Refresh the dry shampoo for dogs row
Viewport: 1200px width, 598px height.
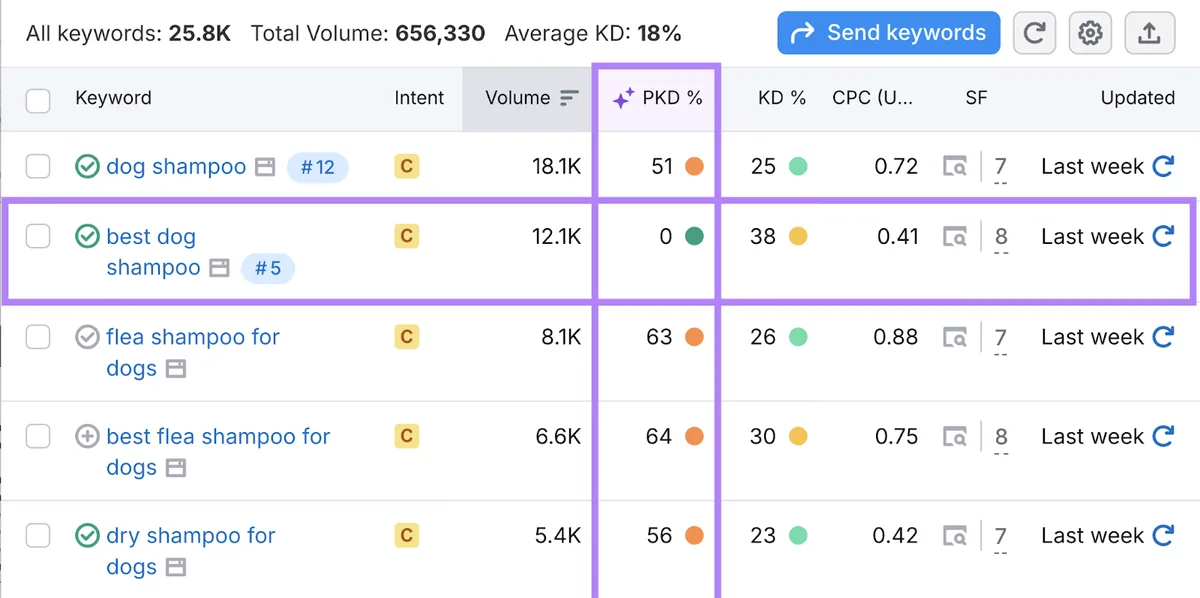(x=1163, y=536)
